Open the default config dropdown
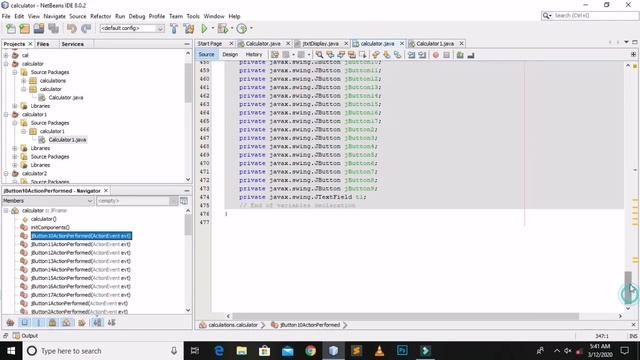The image size is (640, 360). pyautogui.click(x=160, y=29)
